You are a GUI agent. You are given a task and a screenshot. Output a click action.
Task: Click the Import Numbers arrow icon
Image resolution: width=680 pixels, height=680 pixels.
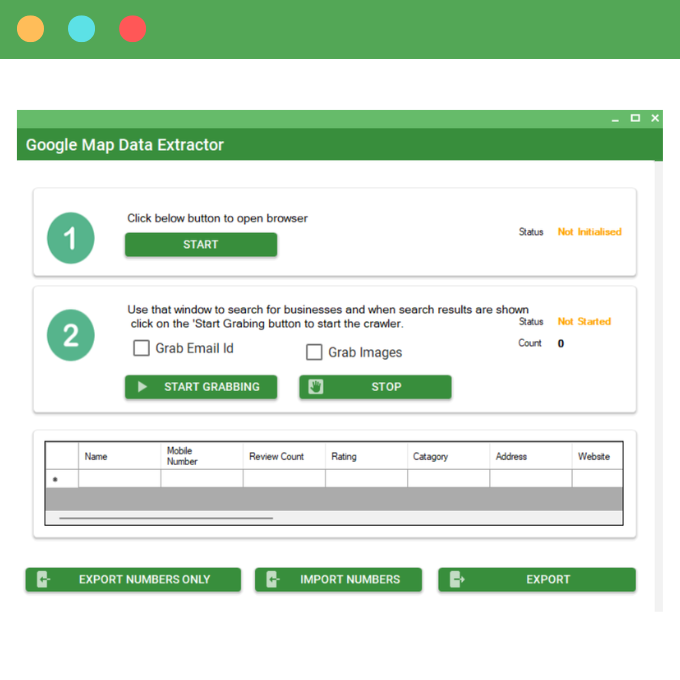(x=273, y=579)
